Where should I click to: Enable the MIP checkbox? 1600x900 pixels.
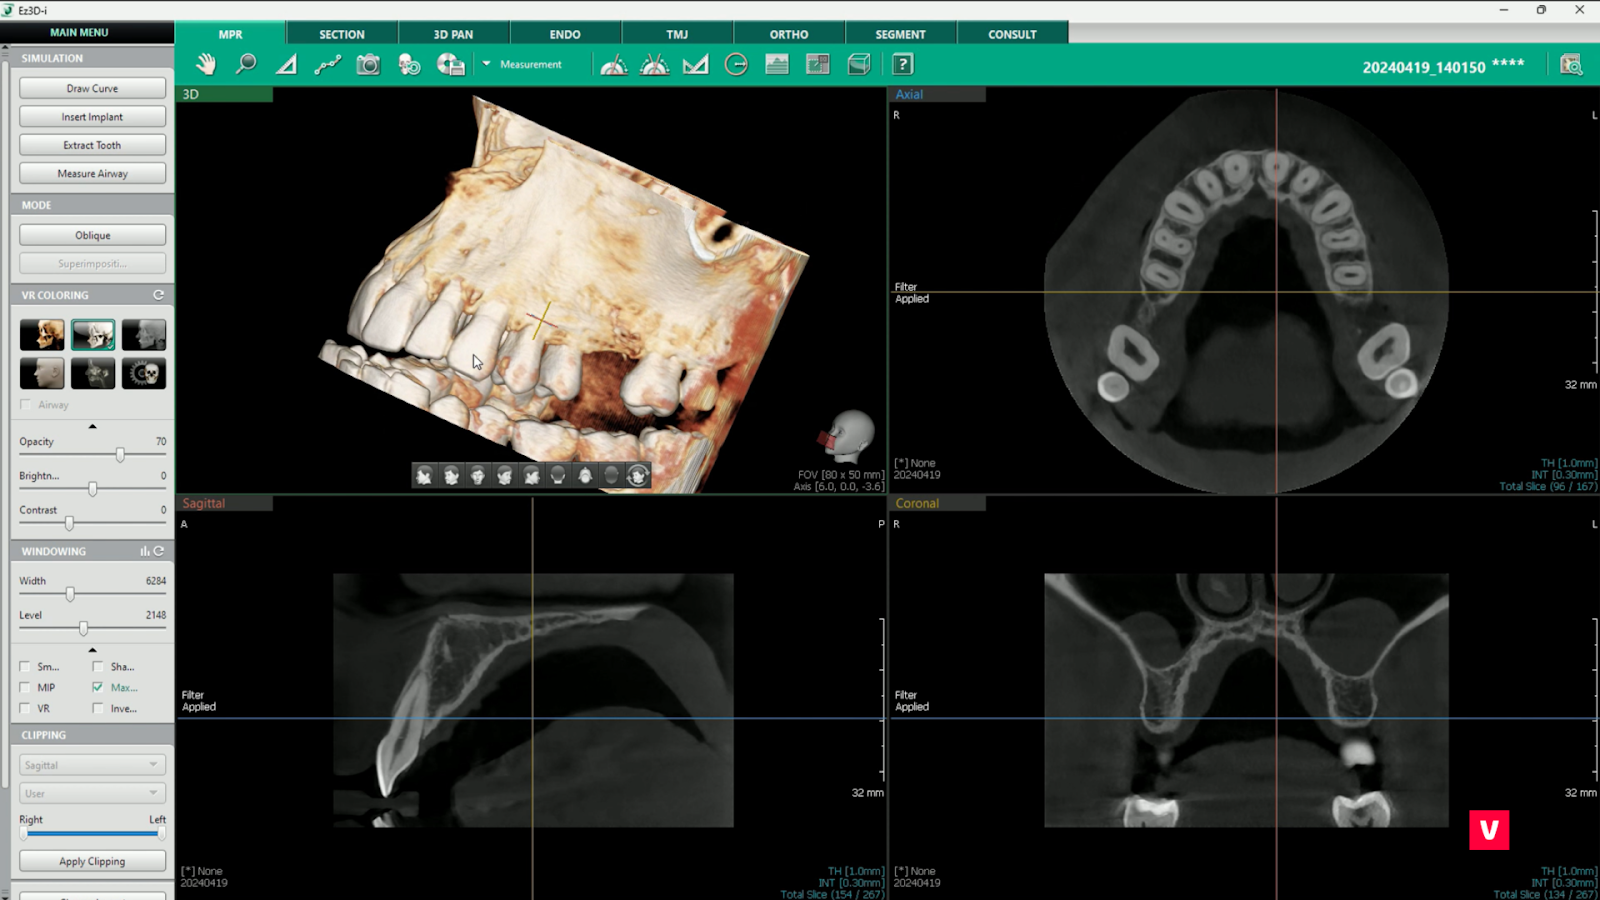point(25,687)
